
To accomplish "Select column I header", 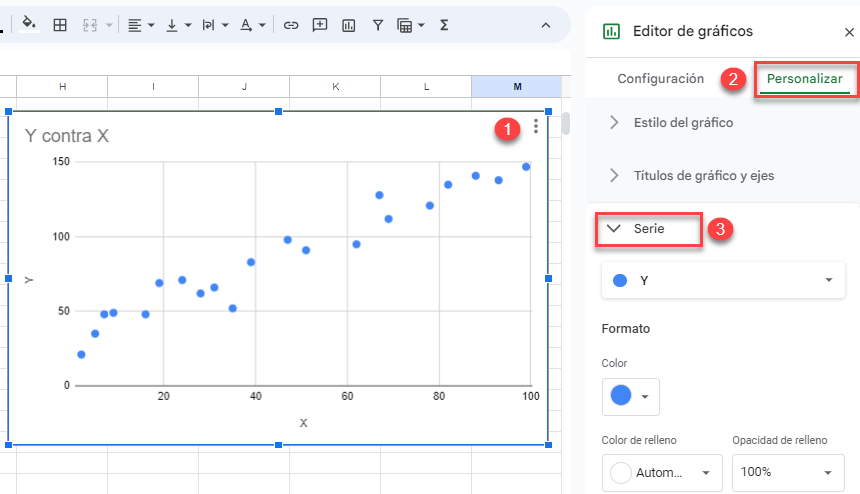I will (x=153, y=87).
